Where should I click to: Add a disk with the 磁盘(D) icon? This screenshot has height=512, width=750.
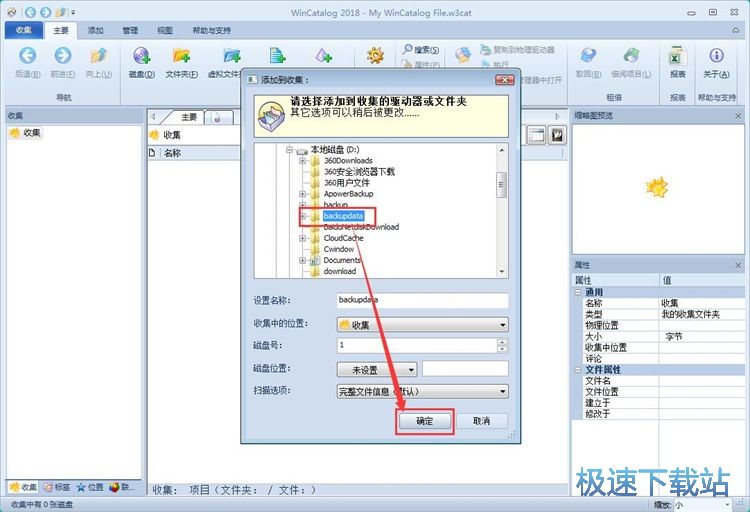[x=142, y=56]
